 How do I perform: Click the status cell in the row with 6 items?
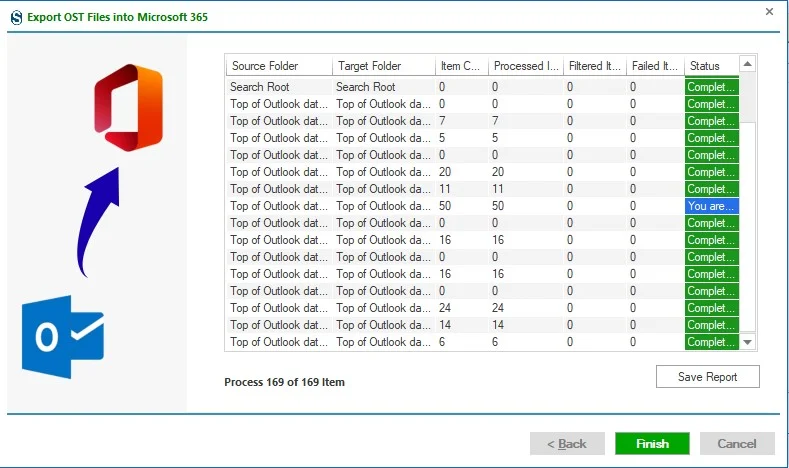point(712,342)
